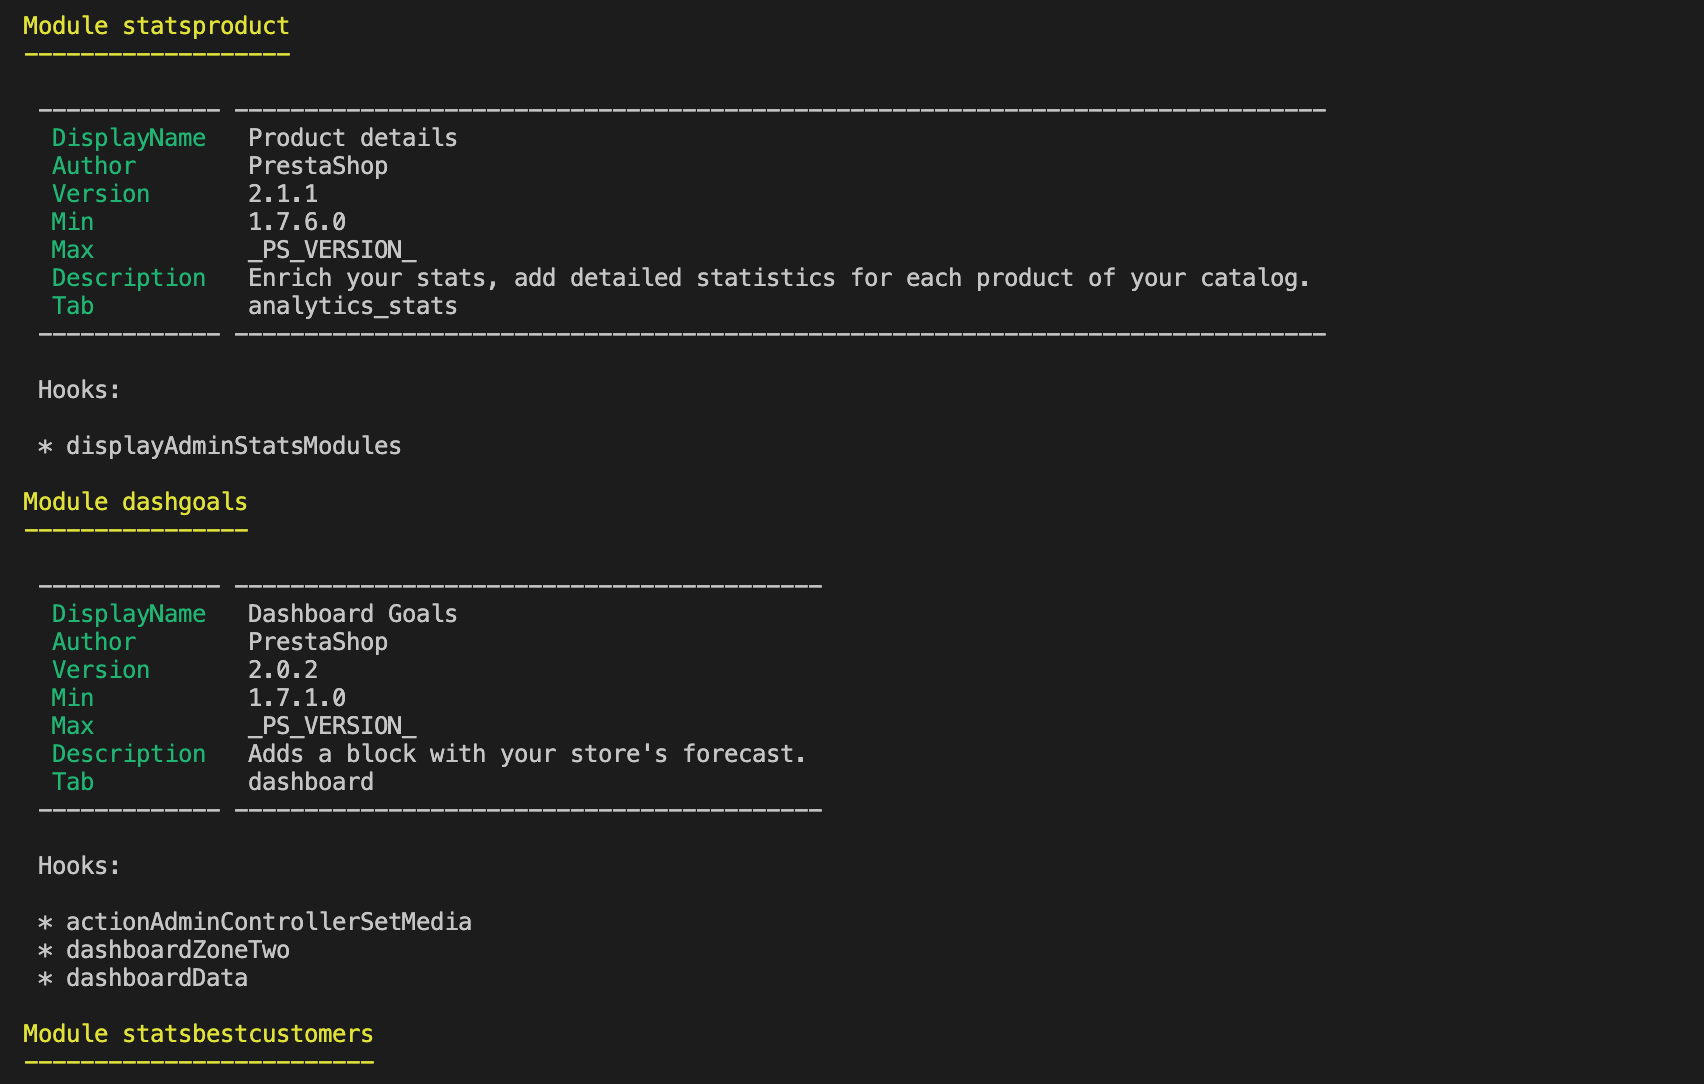Click version number 2.0.2

[283, 670]
